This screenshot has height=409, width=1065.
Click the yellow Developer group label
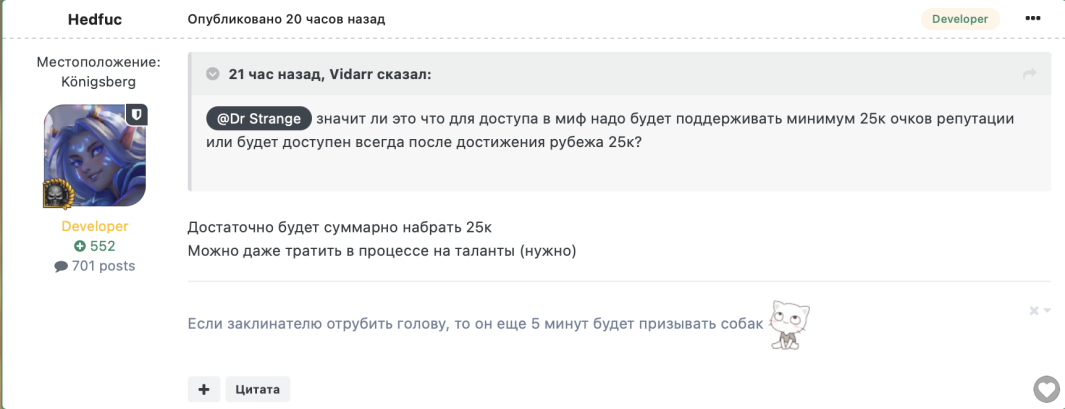pos(95,226)
